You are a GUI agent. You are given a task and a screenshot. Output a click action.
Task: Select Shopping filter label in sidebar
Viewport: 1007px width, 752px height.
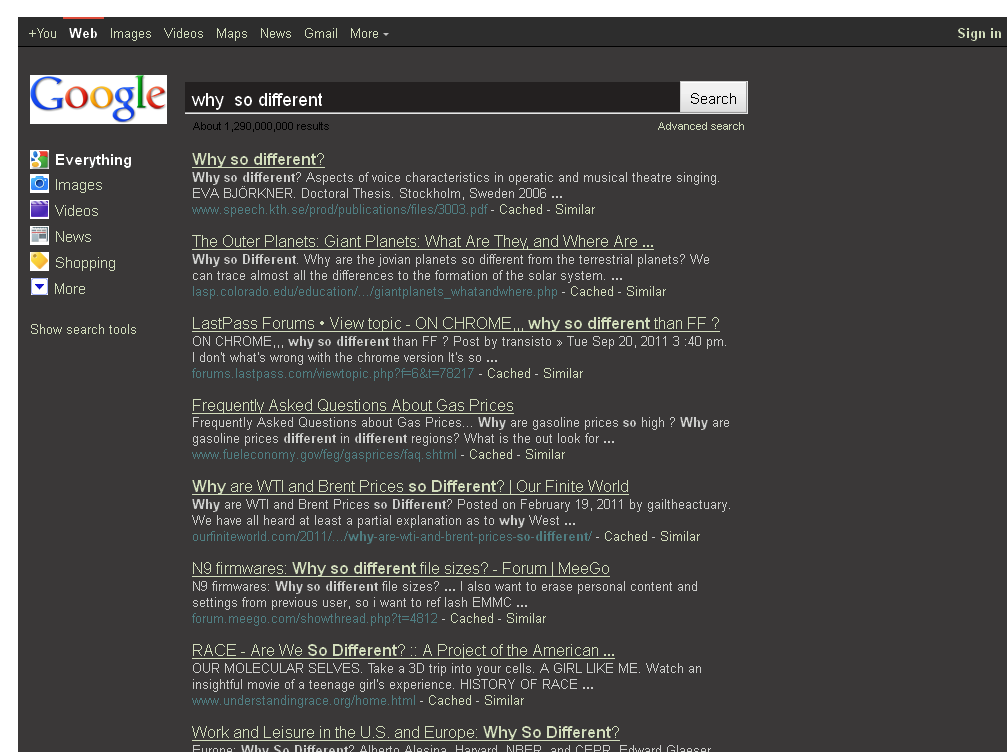[85, 263]
